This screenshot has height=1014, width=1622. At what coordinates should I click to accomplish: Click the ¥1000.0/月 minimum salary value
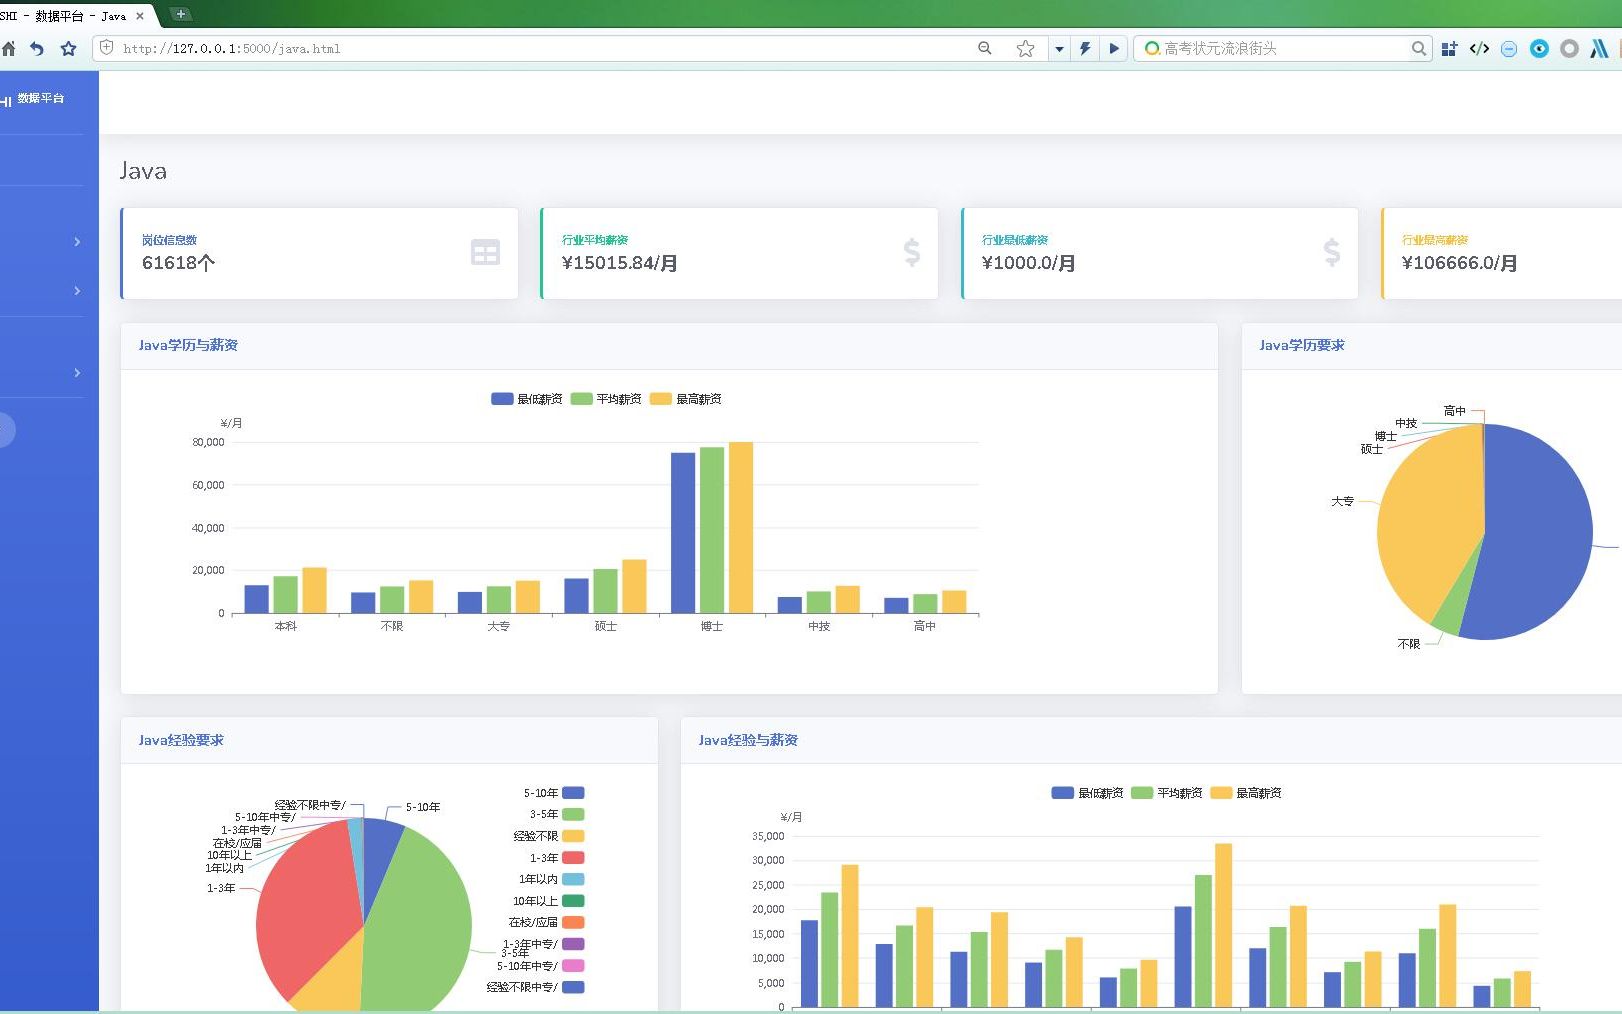[x=1029, y=263]
